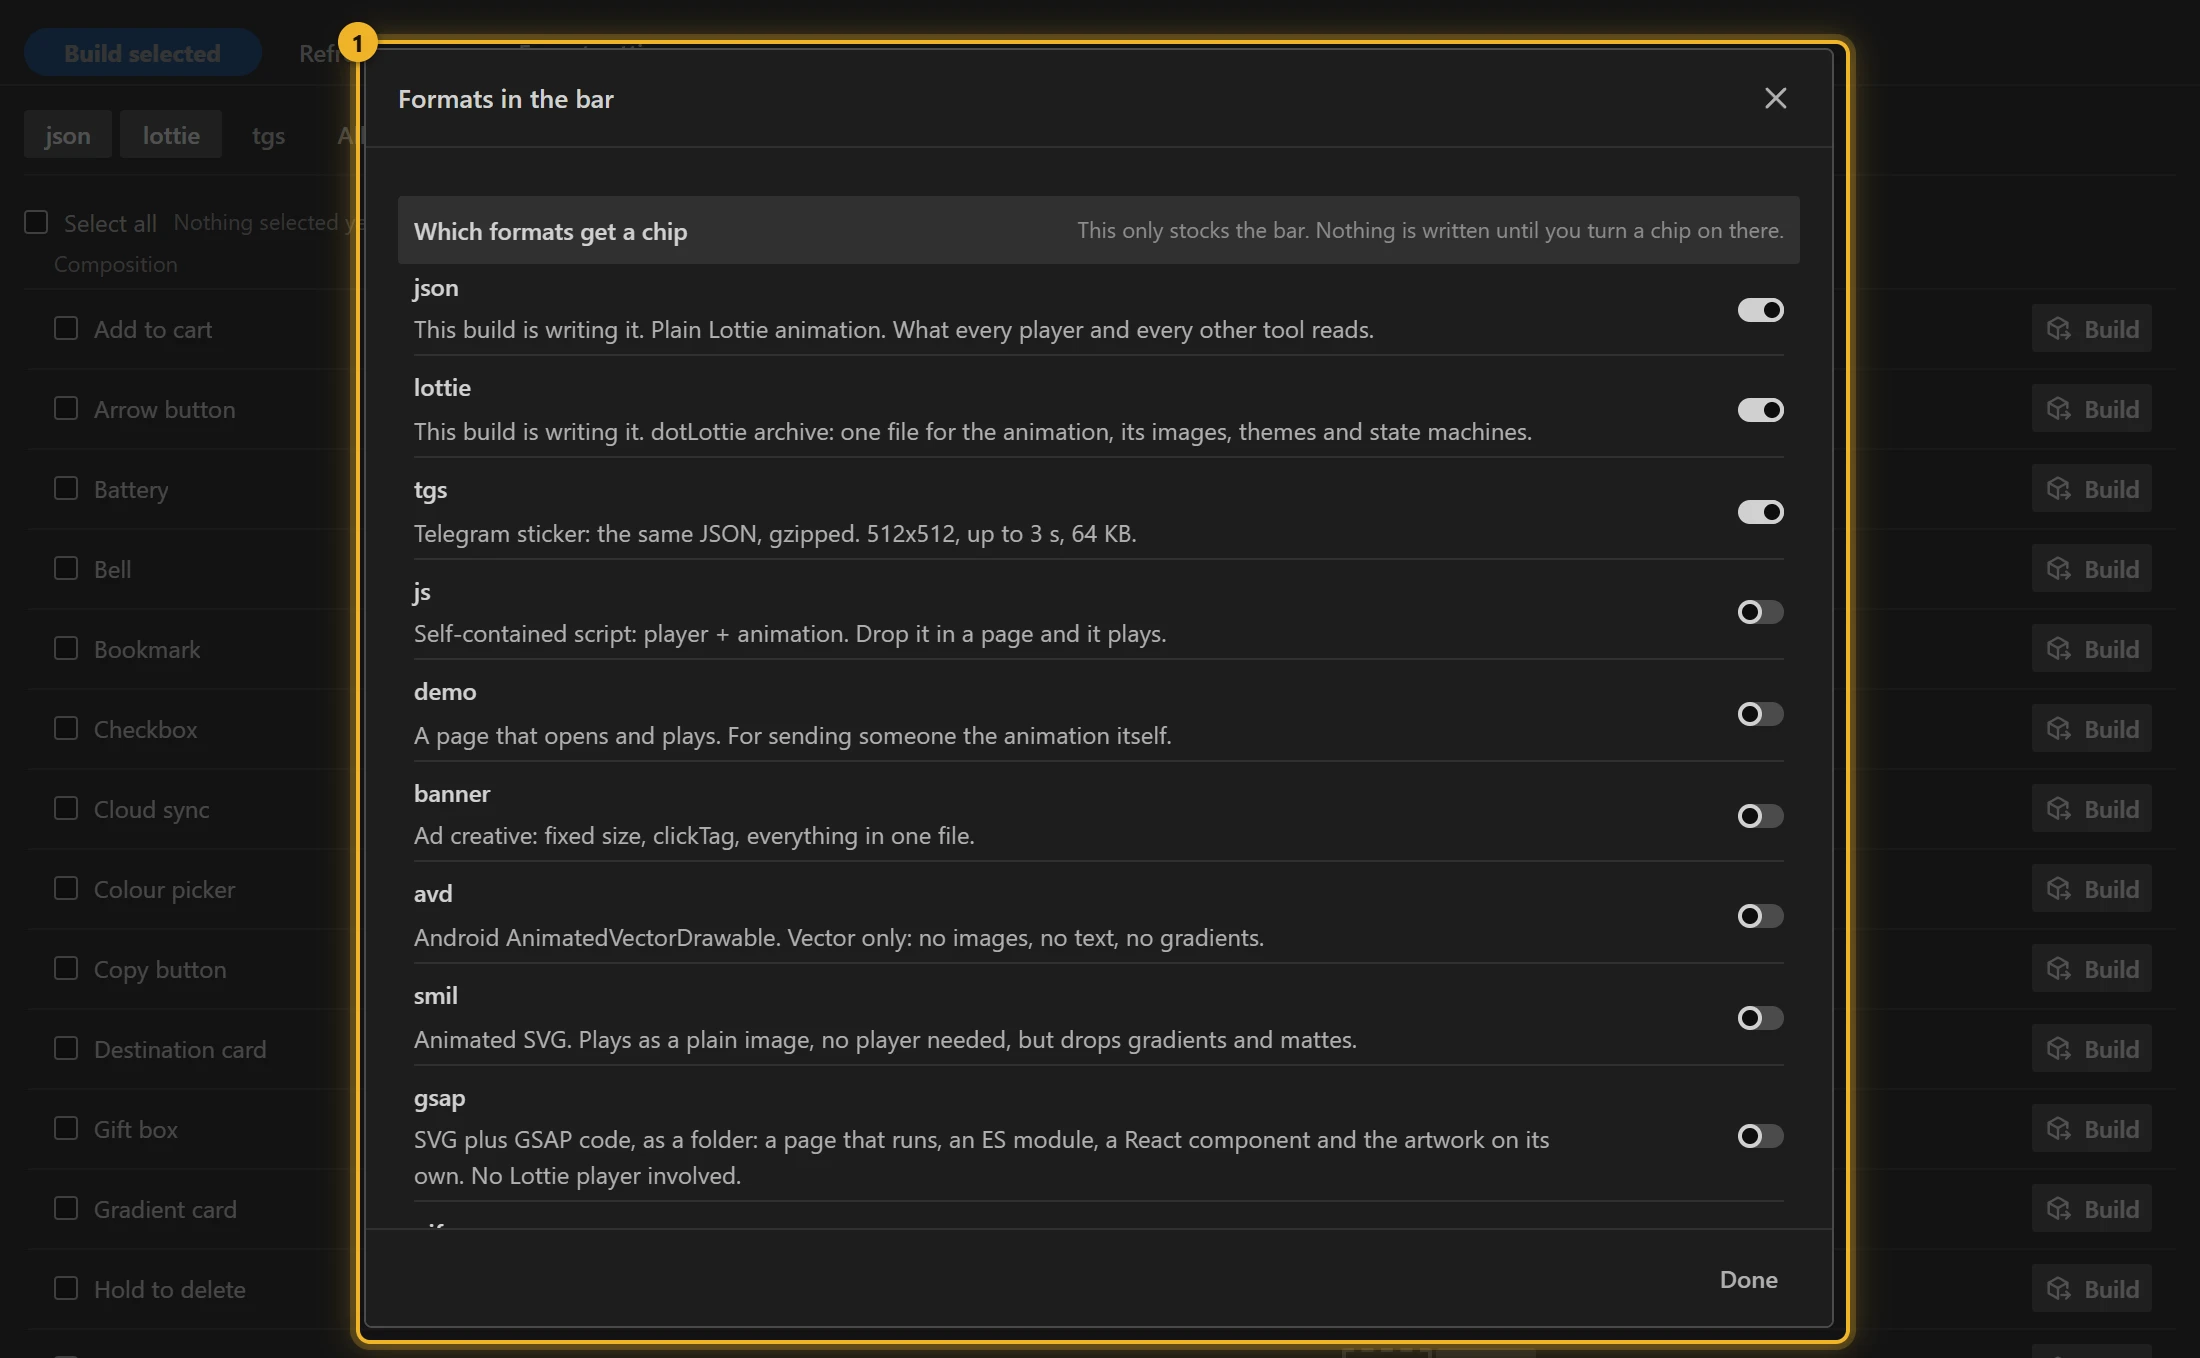Image resolution: width=2200 pixels, height=1358 pixels.
Task: Enable the smil format toggle
Action: pyautogui.click(x=1760, y=1018)
